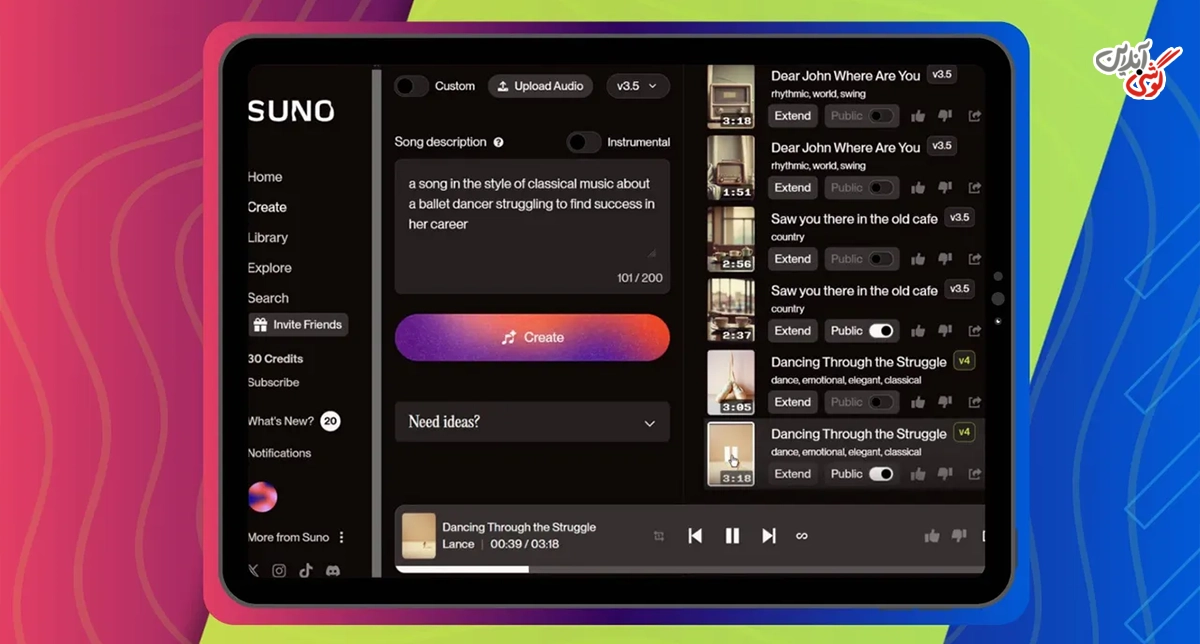Turn off Public on Saw you there 2:37
Viewport: 1200px width, 644px height.
(881, 331)
